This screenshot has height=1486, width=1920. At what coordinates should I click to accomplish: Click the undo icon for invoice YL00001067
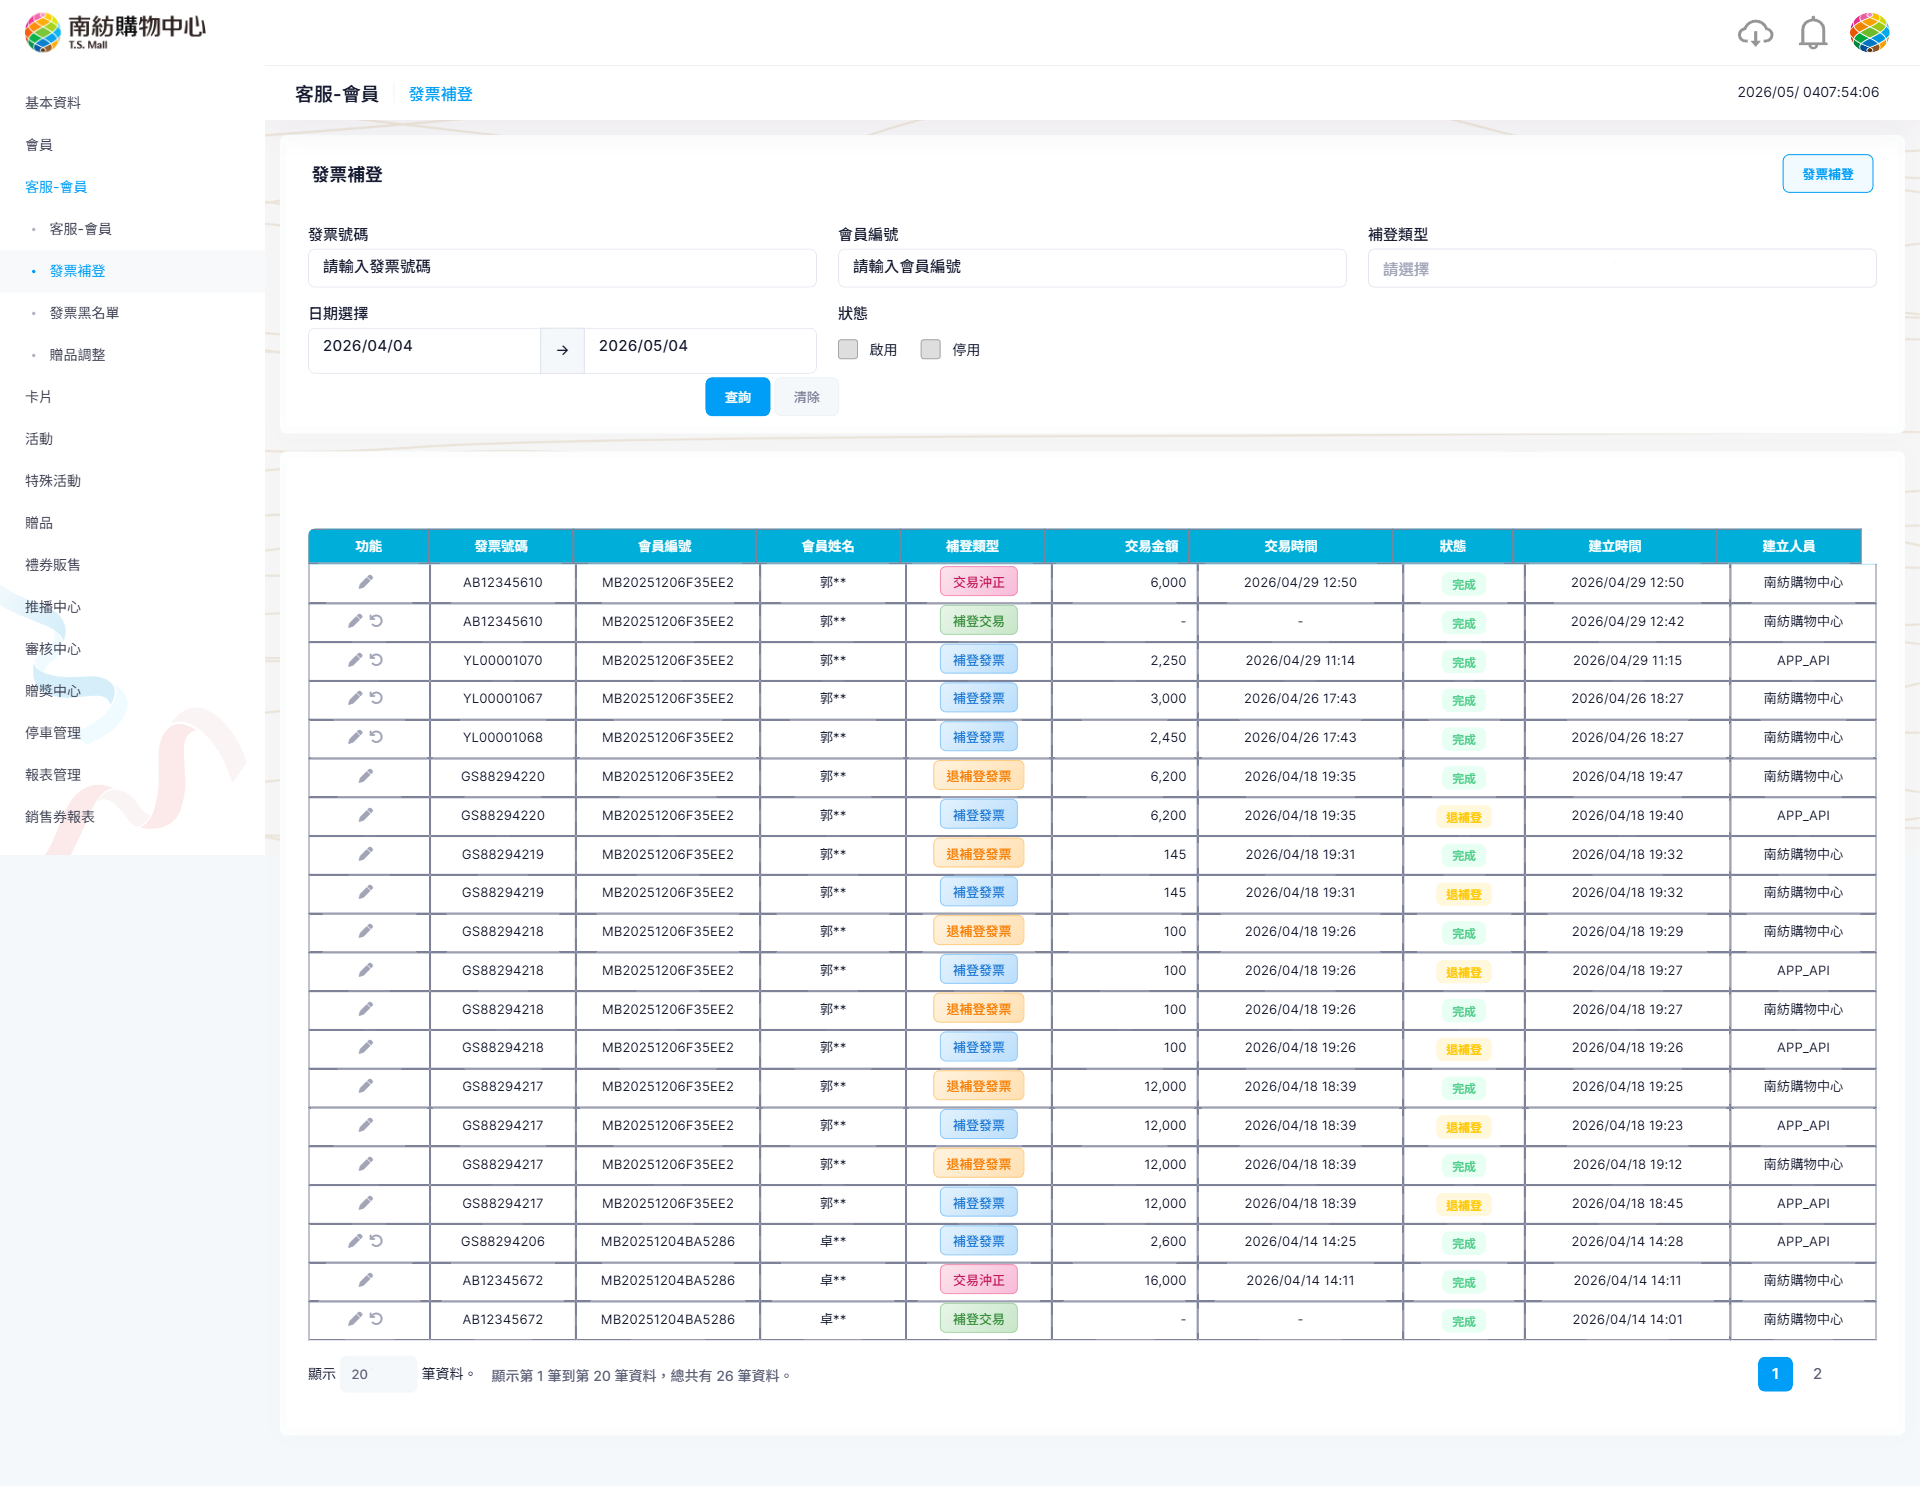[376, 698]
